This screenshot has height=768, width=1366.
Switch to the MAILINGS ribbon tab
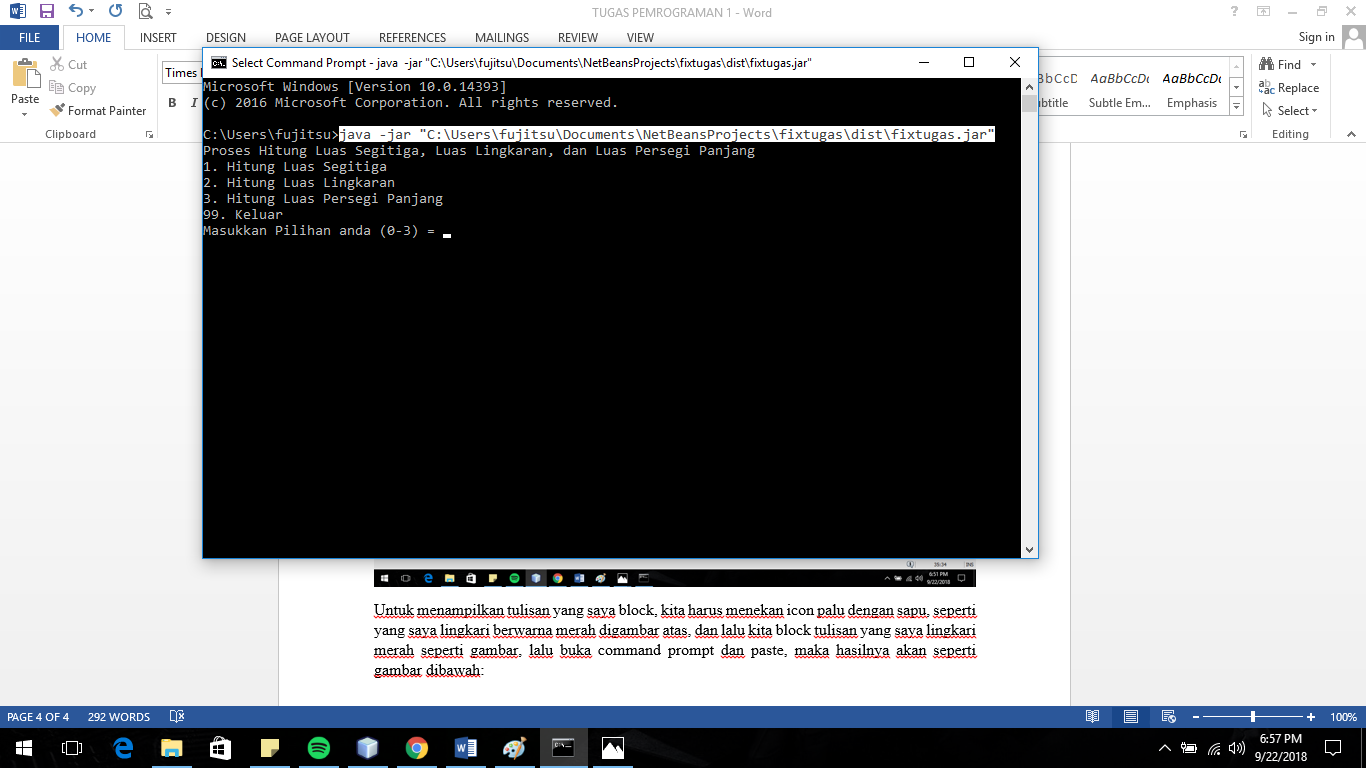pos(502,37)
